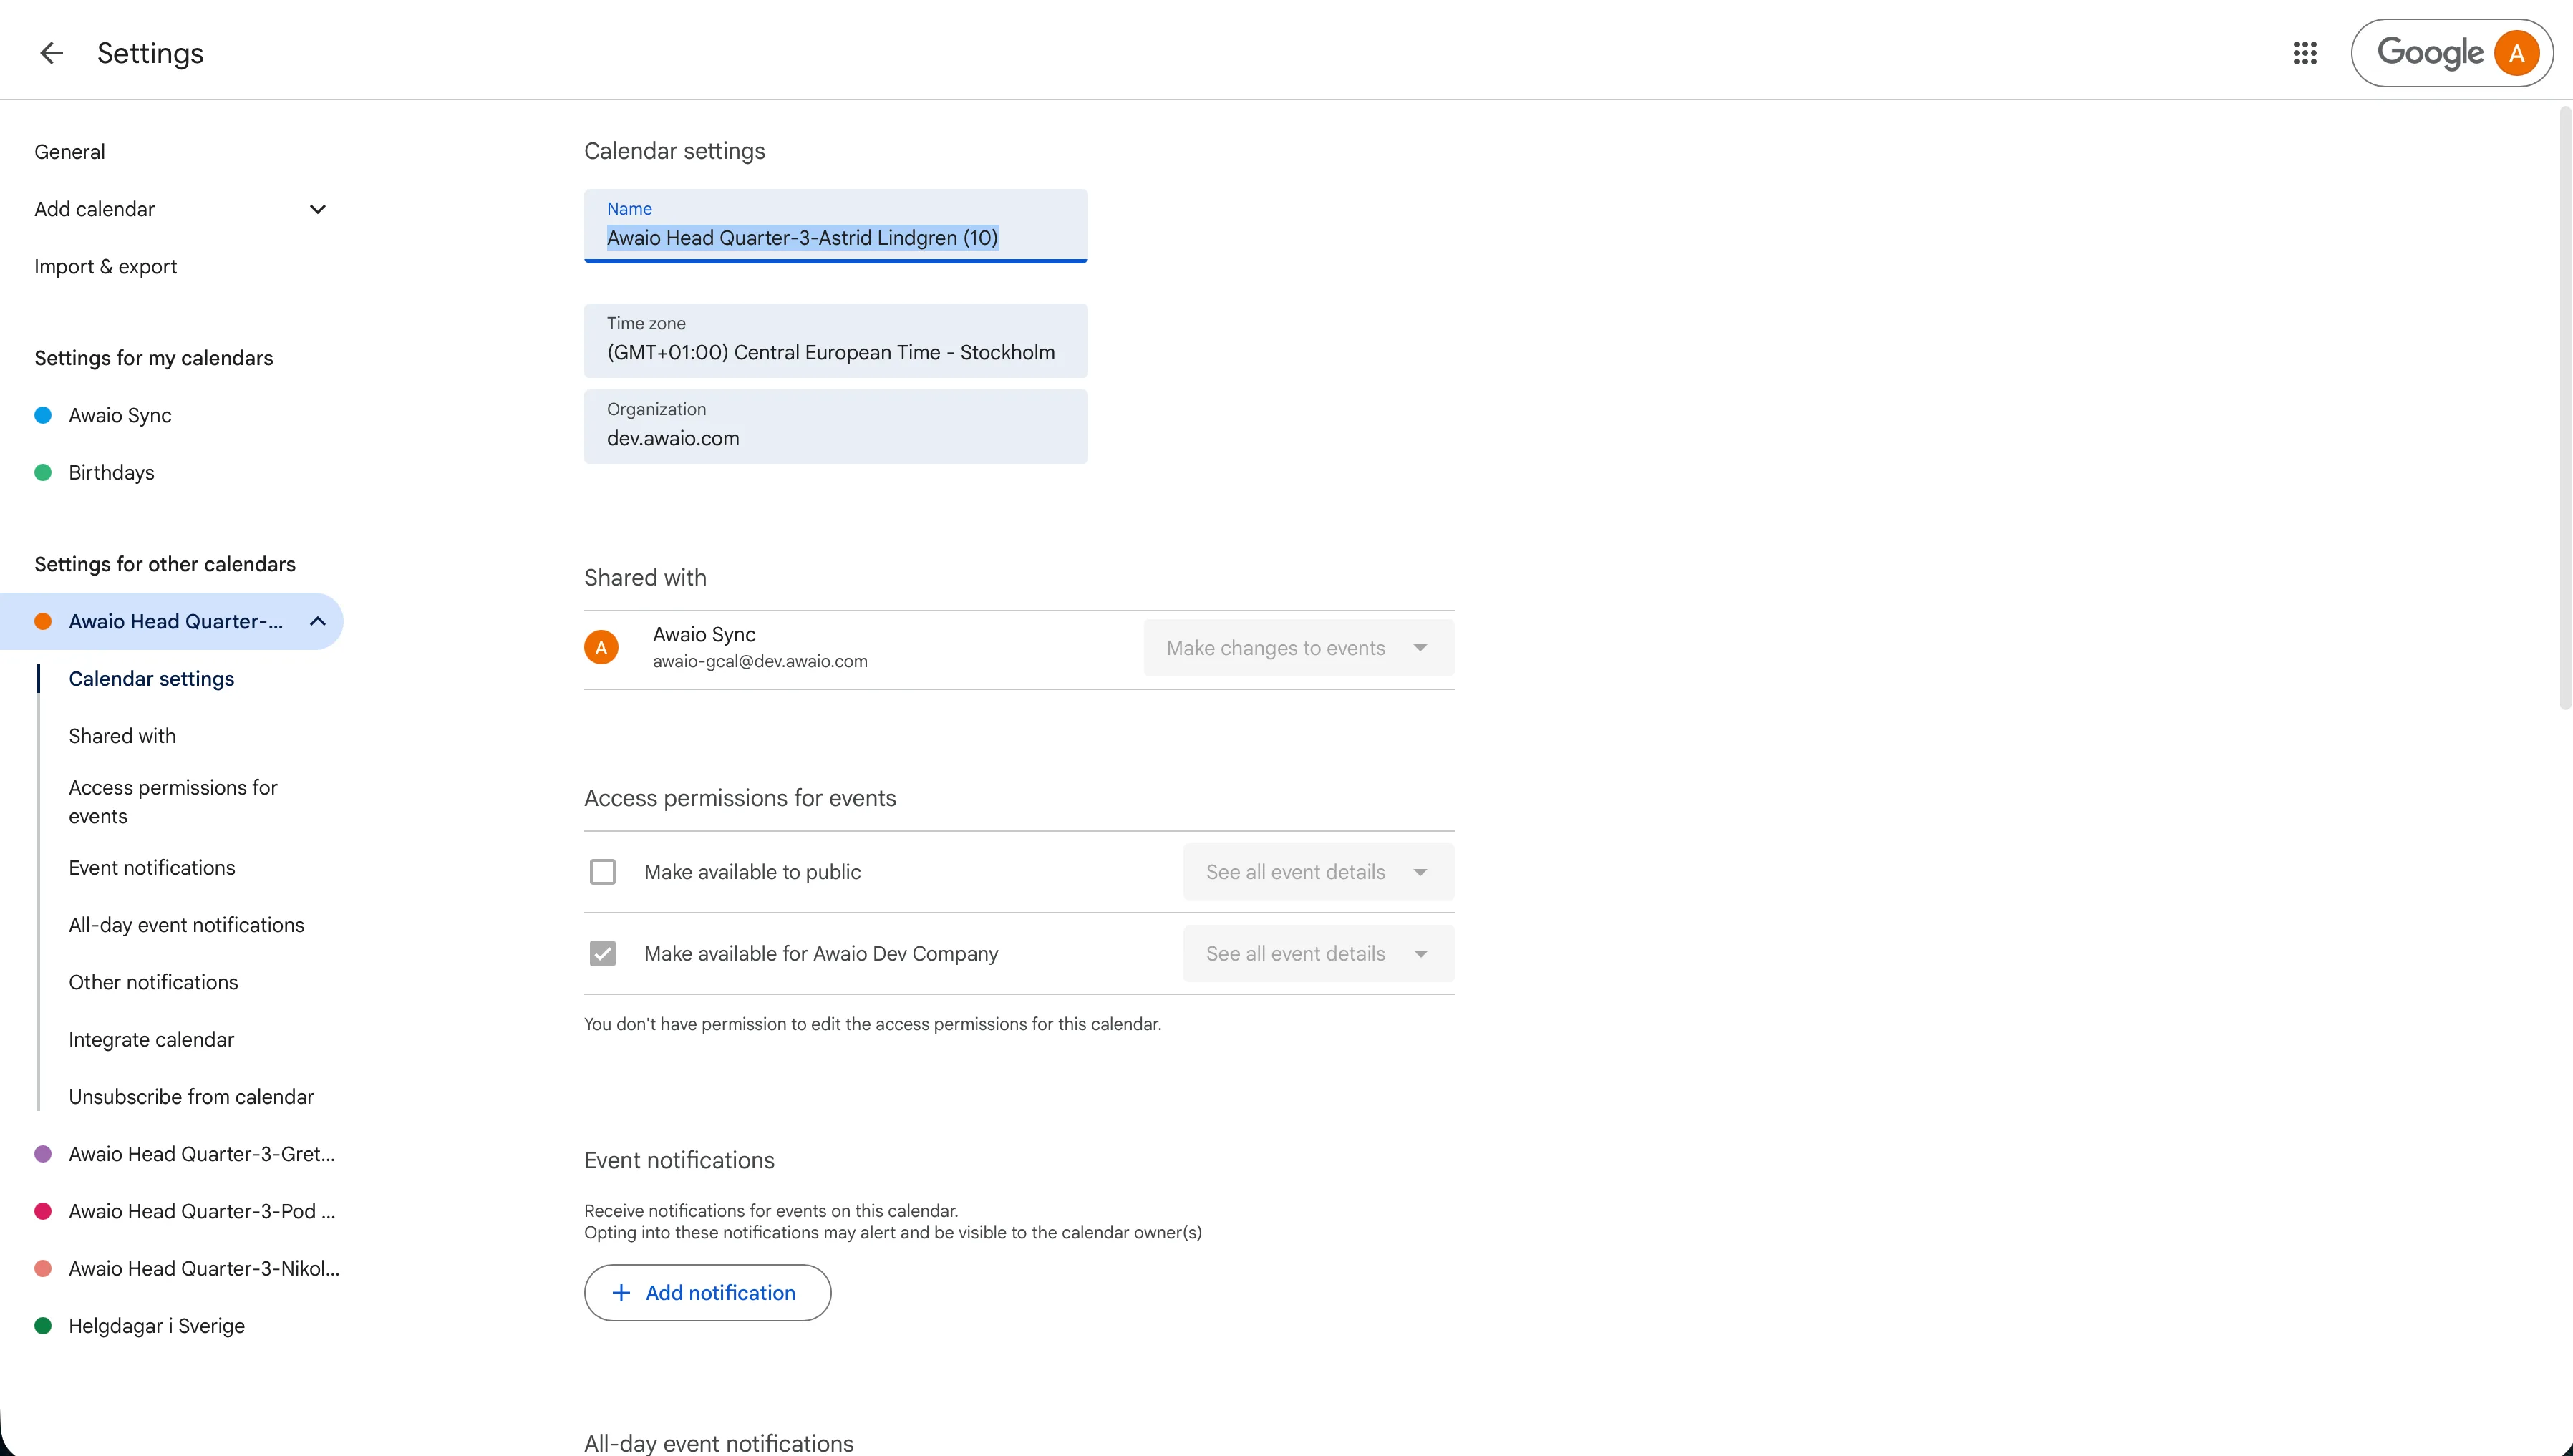2573x1456 pixels.
Task: Go to Unsubscribe from calendar
Action: [x=191, y=1097]
